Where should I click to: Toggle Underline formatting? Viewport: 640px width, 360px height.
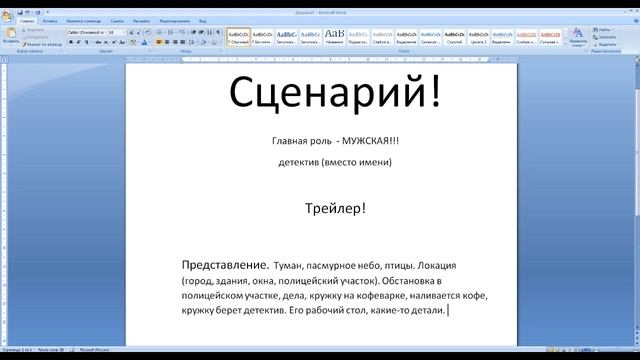tap(86, 42)
